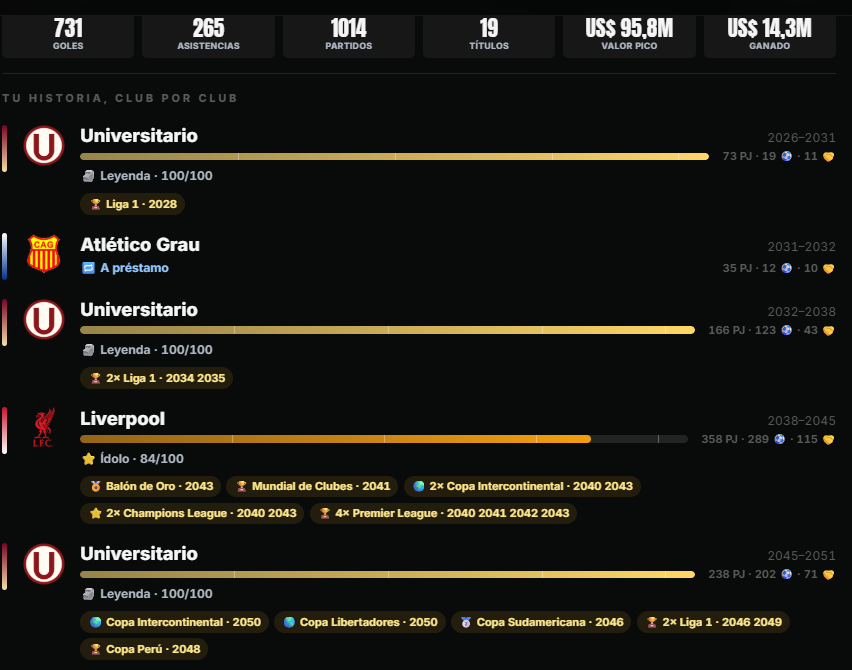Click the scroll icon beside 2026–2031 Leyenda
852x670 pixels.
click(88, 176)
